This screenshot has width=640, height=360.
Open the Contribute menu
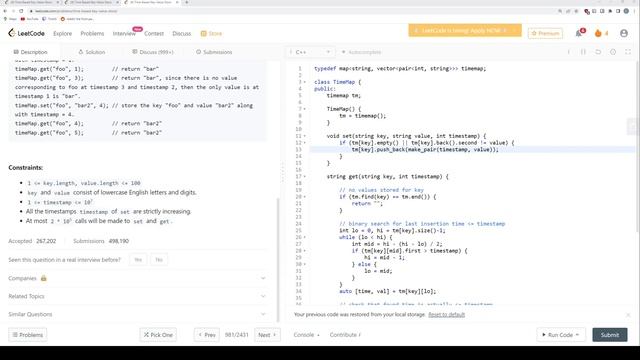pos(345,335)
